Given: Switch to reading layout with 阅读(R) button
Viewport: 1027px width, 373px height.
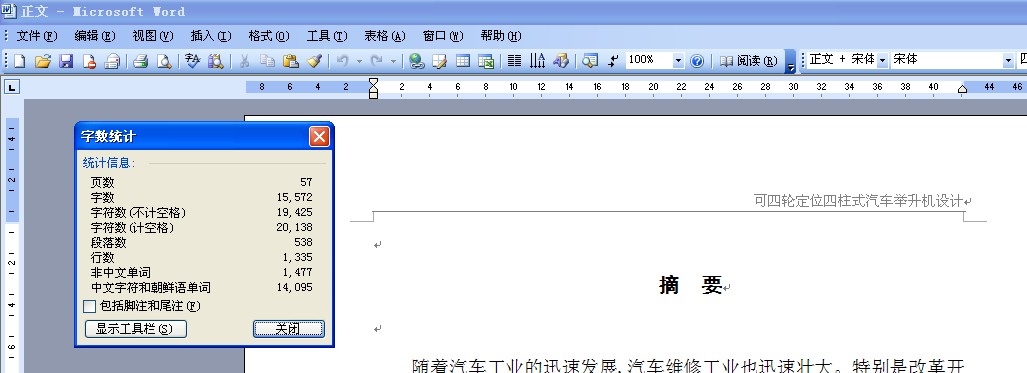Looking at the screenshot, I should pyautogui.click(x=748, y=61).
